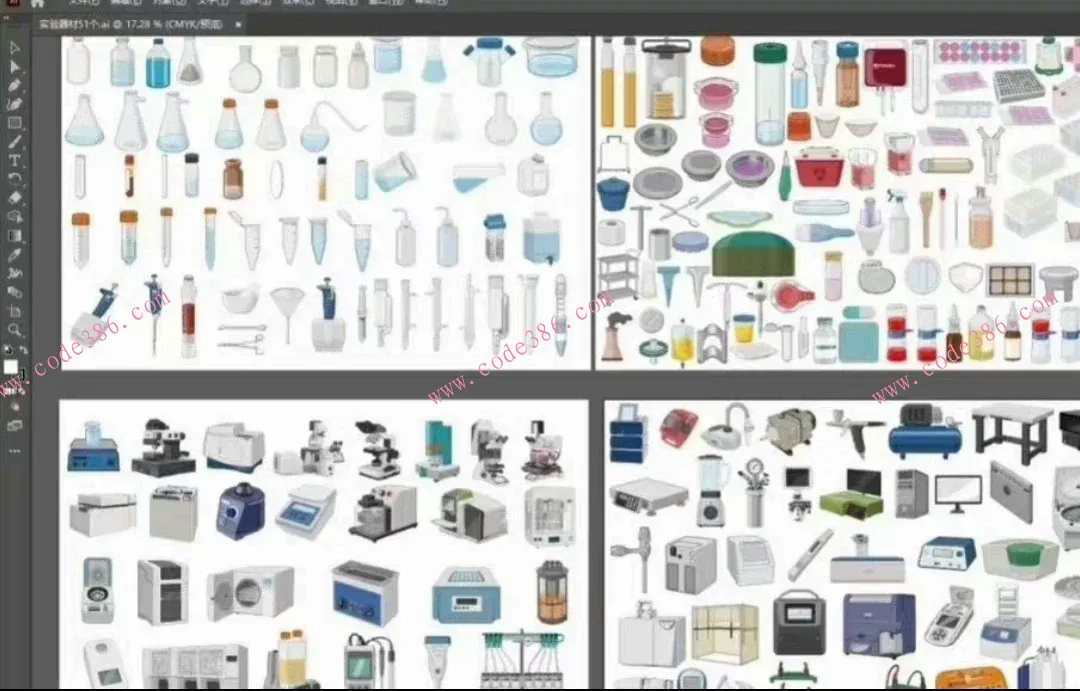The height and width of the screenshot is (691, 1080).
Task: Select the Paintbrush tool
Action: (x=14, y=142)
